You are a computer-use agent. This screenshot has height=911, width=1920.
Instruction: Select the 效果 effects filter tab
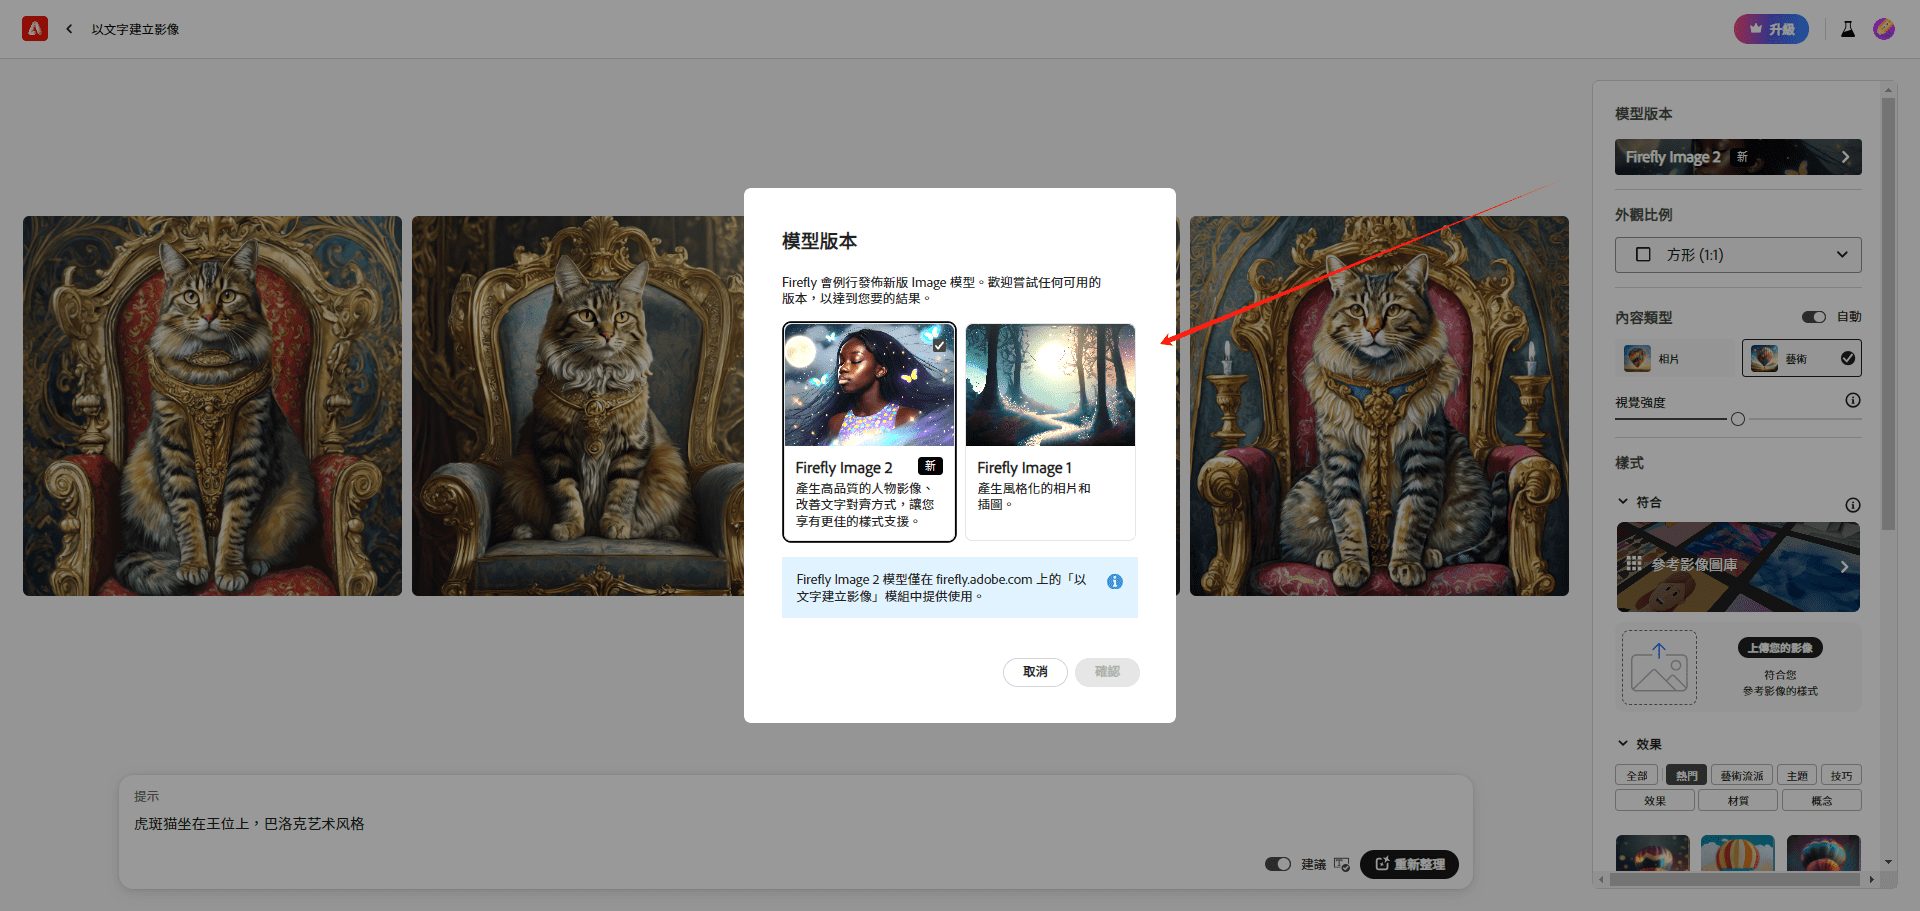pos(1655,800)
